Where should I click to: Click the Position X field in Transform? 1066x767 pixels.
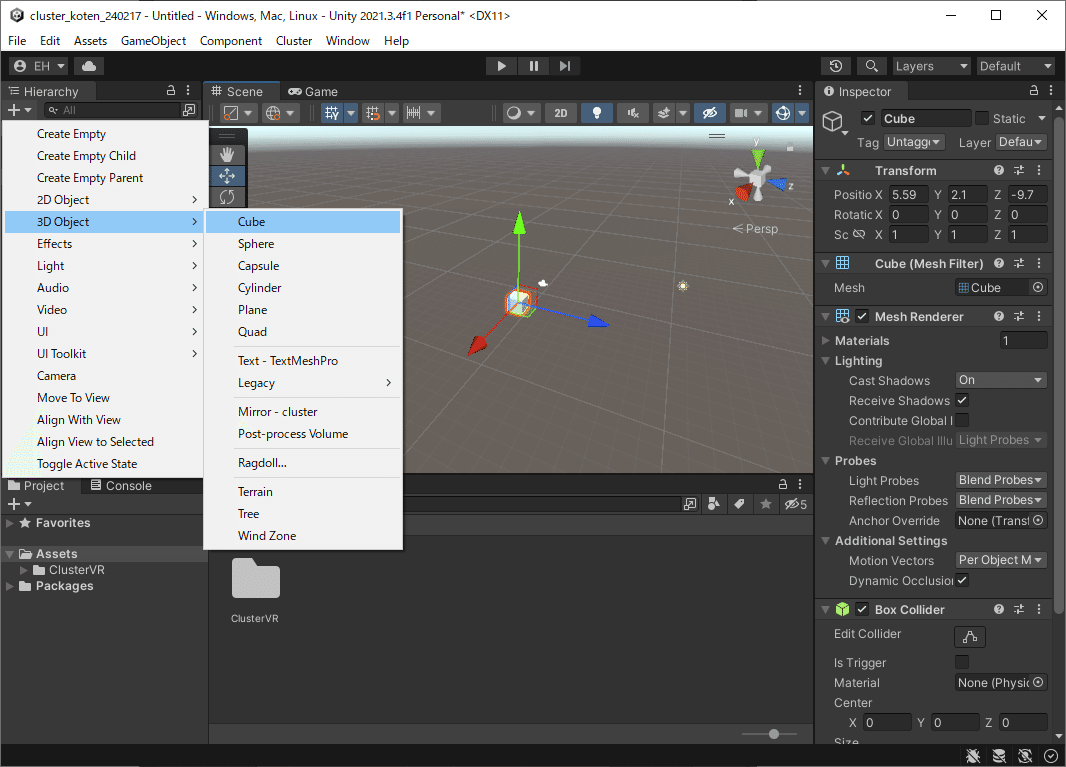point(908,194)
